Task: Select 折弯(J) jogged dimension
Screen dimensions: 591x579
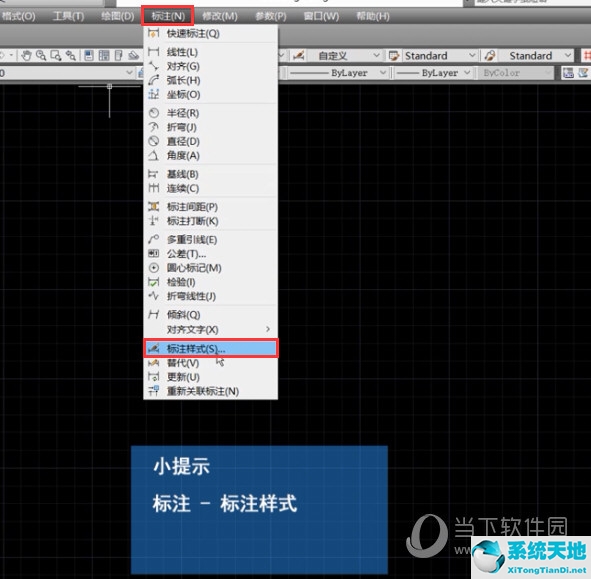Action: pos(211,127)
